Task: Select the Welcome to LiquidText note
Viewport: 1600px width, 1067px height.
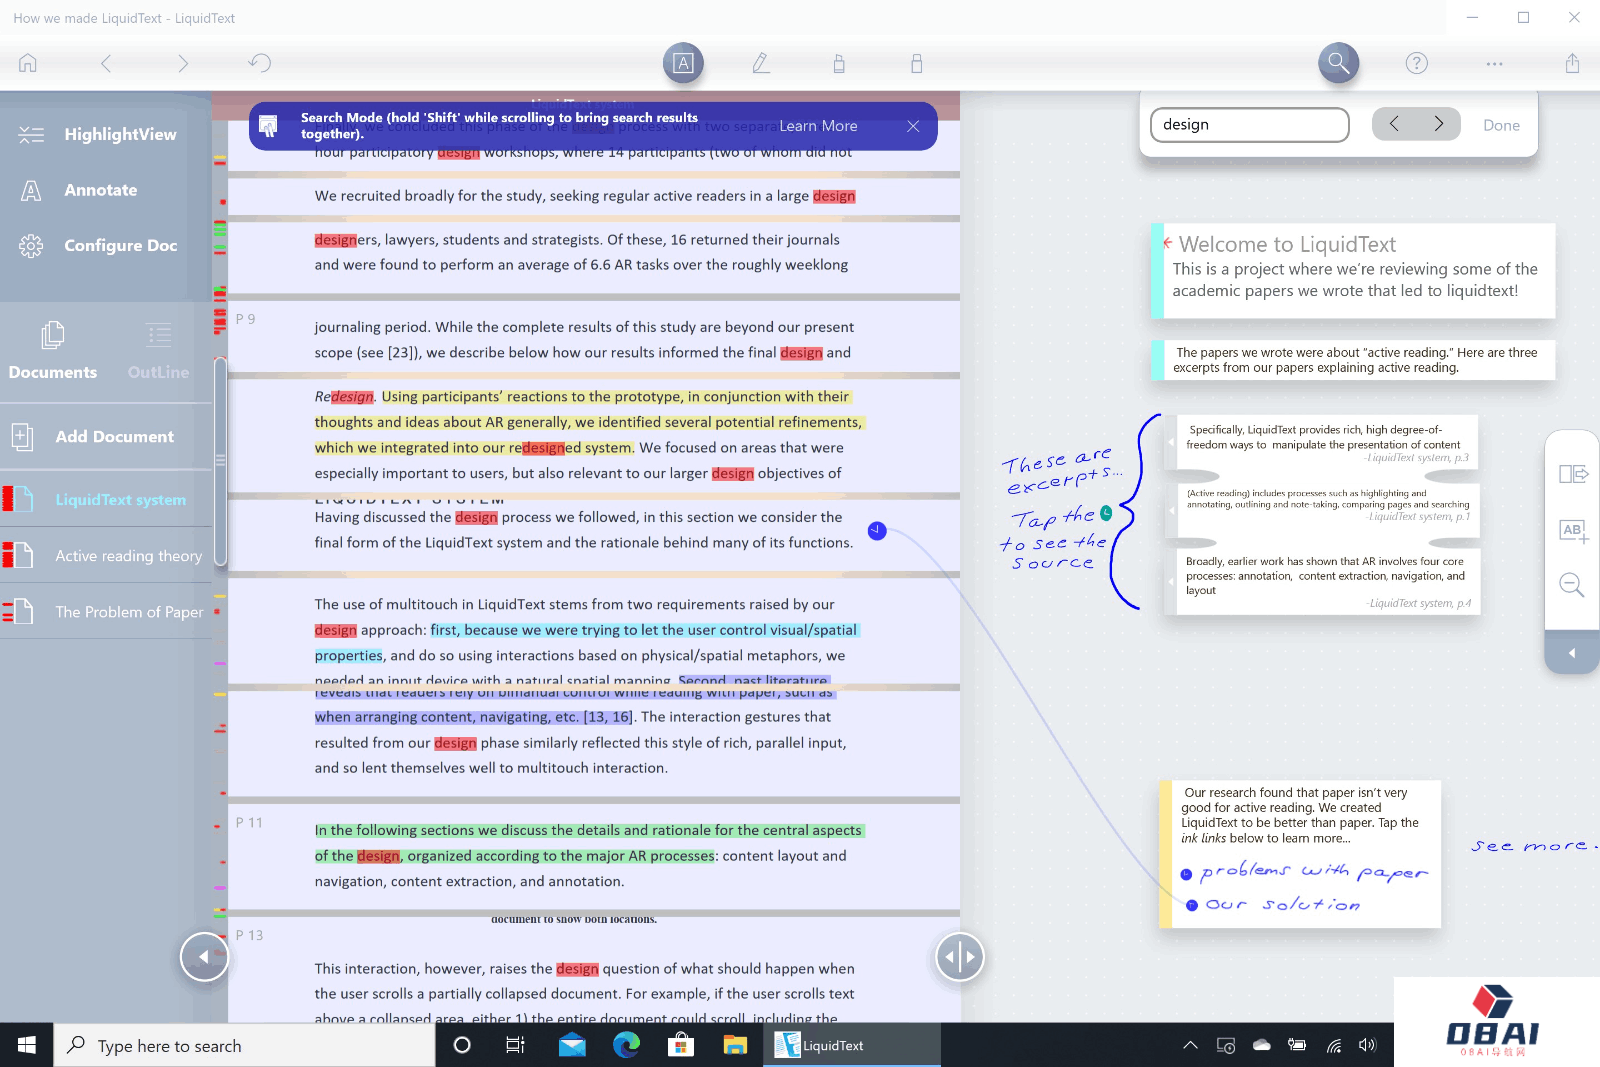Action: 1354,271
